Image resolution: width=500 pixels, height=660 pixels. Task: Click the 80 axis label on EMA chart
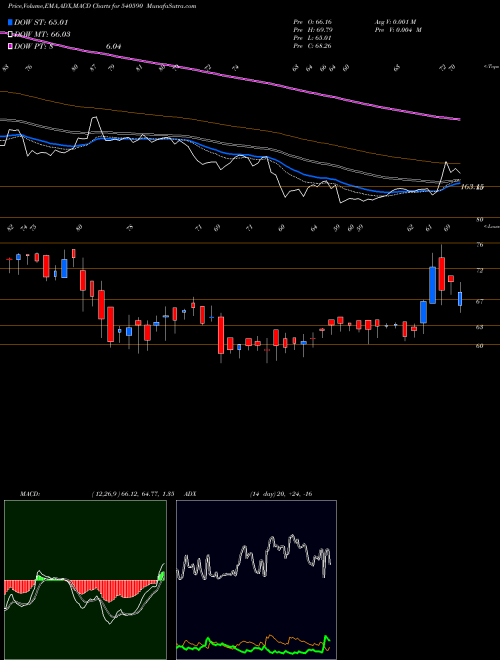[x=480, y=220]
